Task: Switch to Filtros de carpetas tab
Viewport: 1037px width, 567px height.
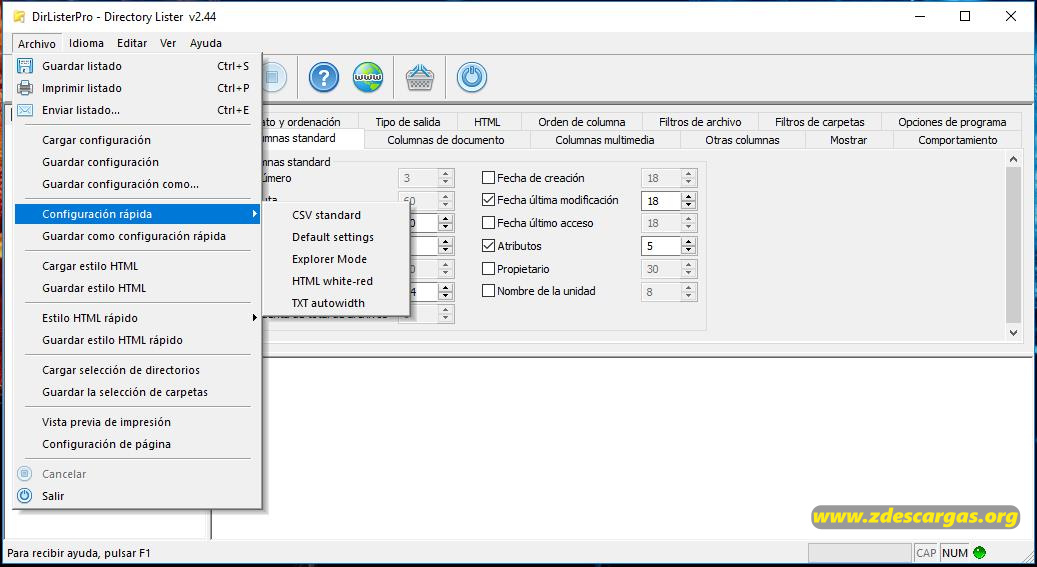Action: 819,122
